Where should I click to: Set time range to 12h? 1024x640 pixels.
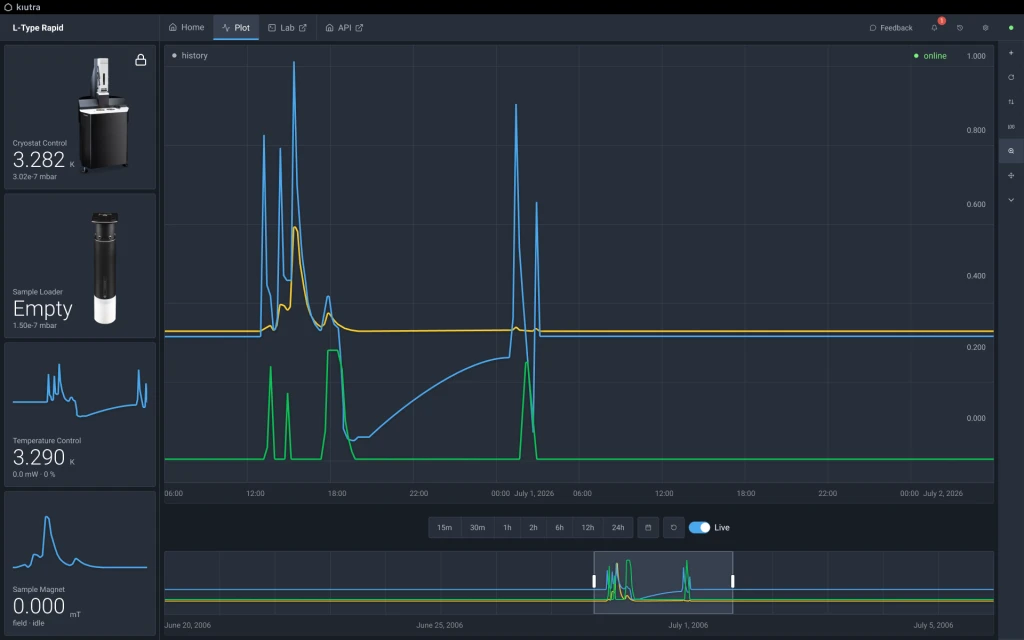pyautogui.click(x=588, y=528)
